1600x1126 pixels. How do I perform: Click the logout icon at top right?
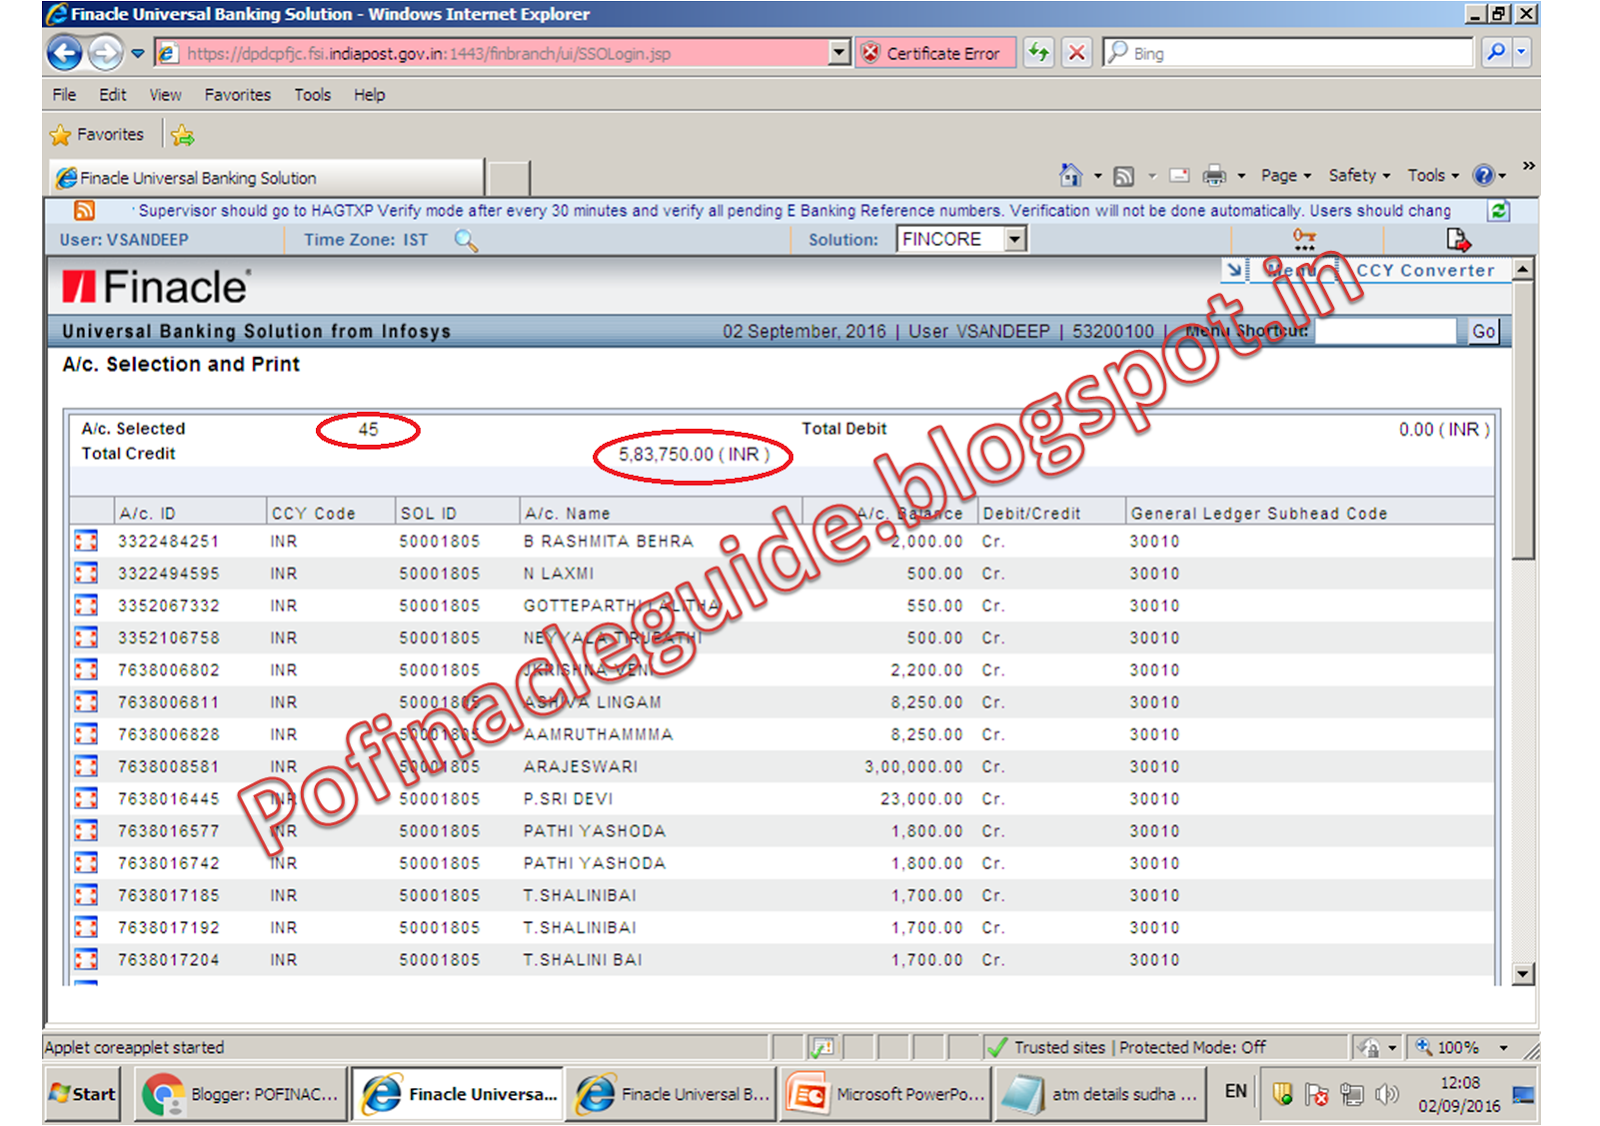click(x=1458, y=238)
